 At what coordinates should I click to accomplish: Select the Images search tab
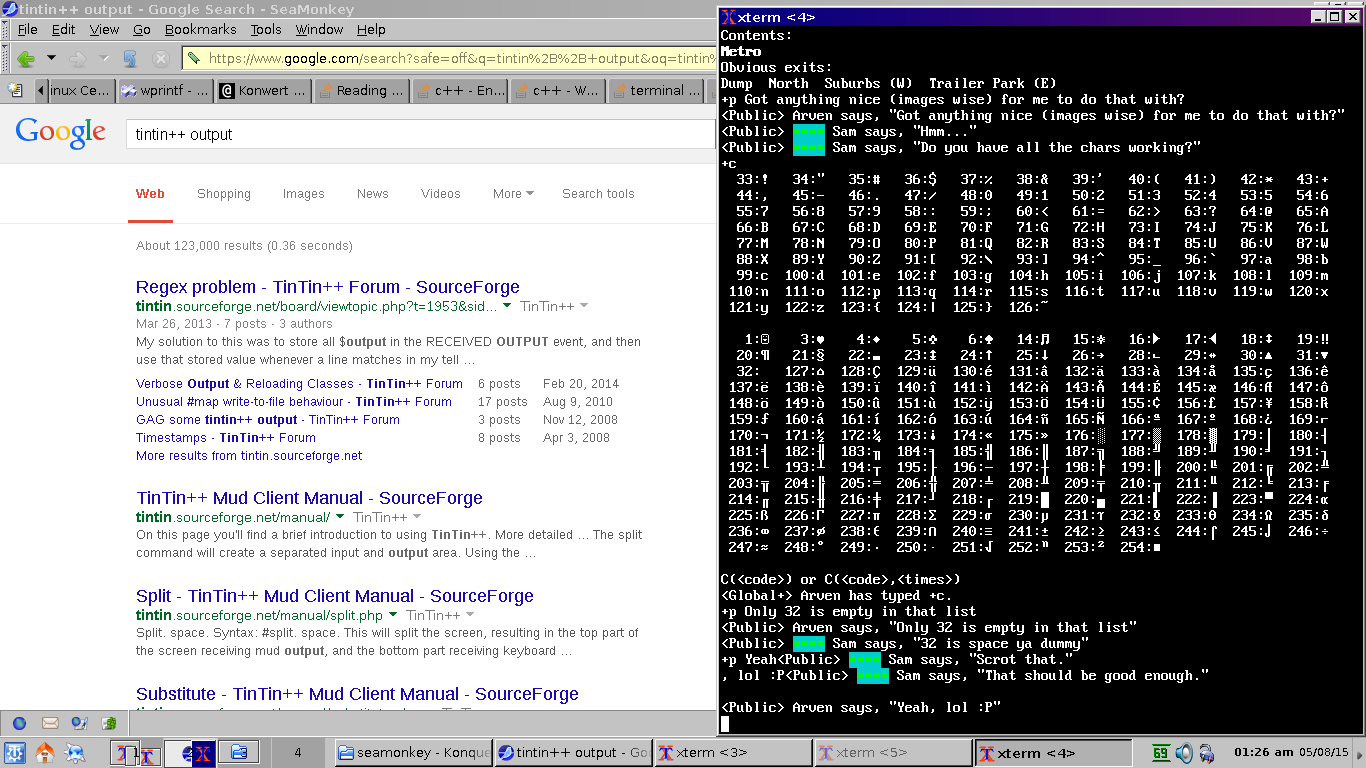point(303,194)
